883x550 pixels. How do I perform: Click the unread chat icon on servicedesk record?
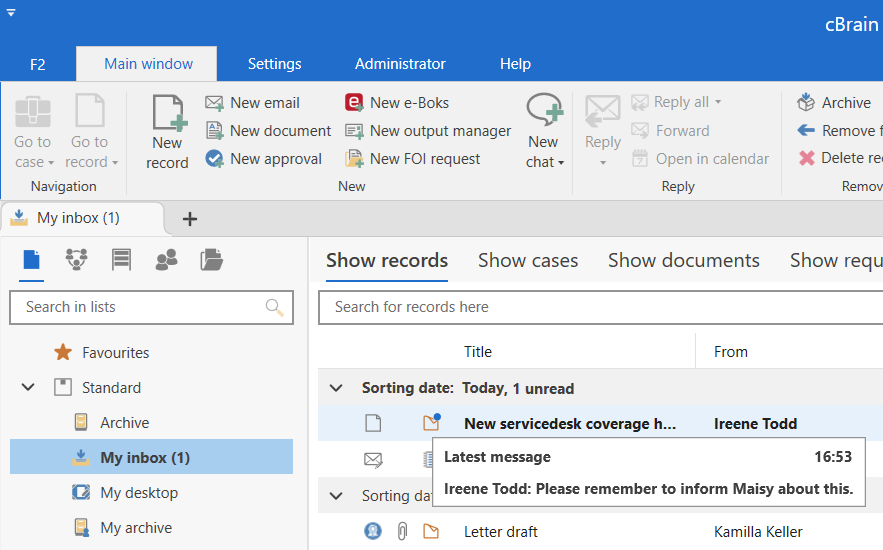coord(431,422)
